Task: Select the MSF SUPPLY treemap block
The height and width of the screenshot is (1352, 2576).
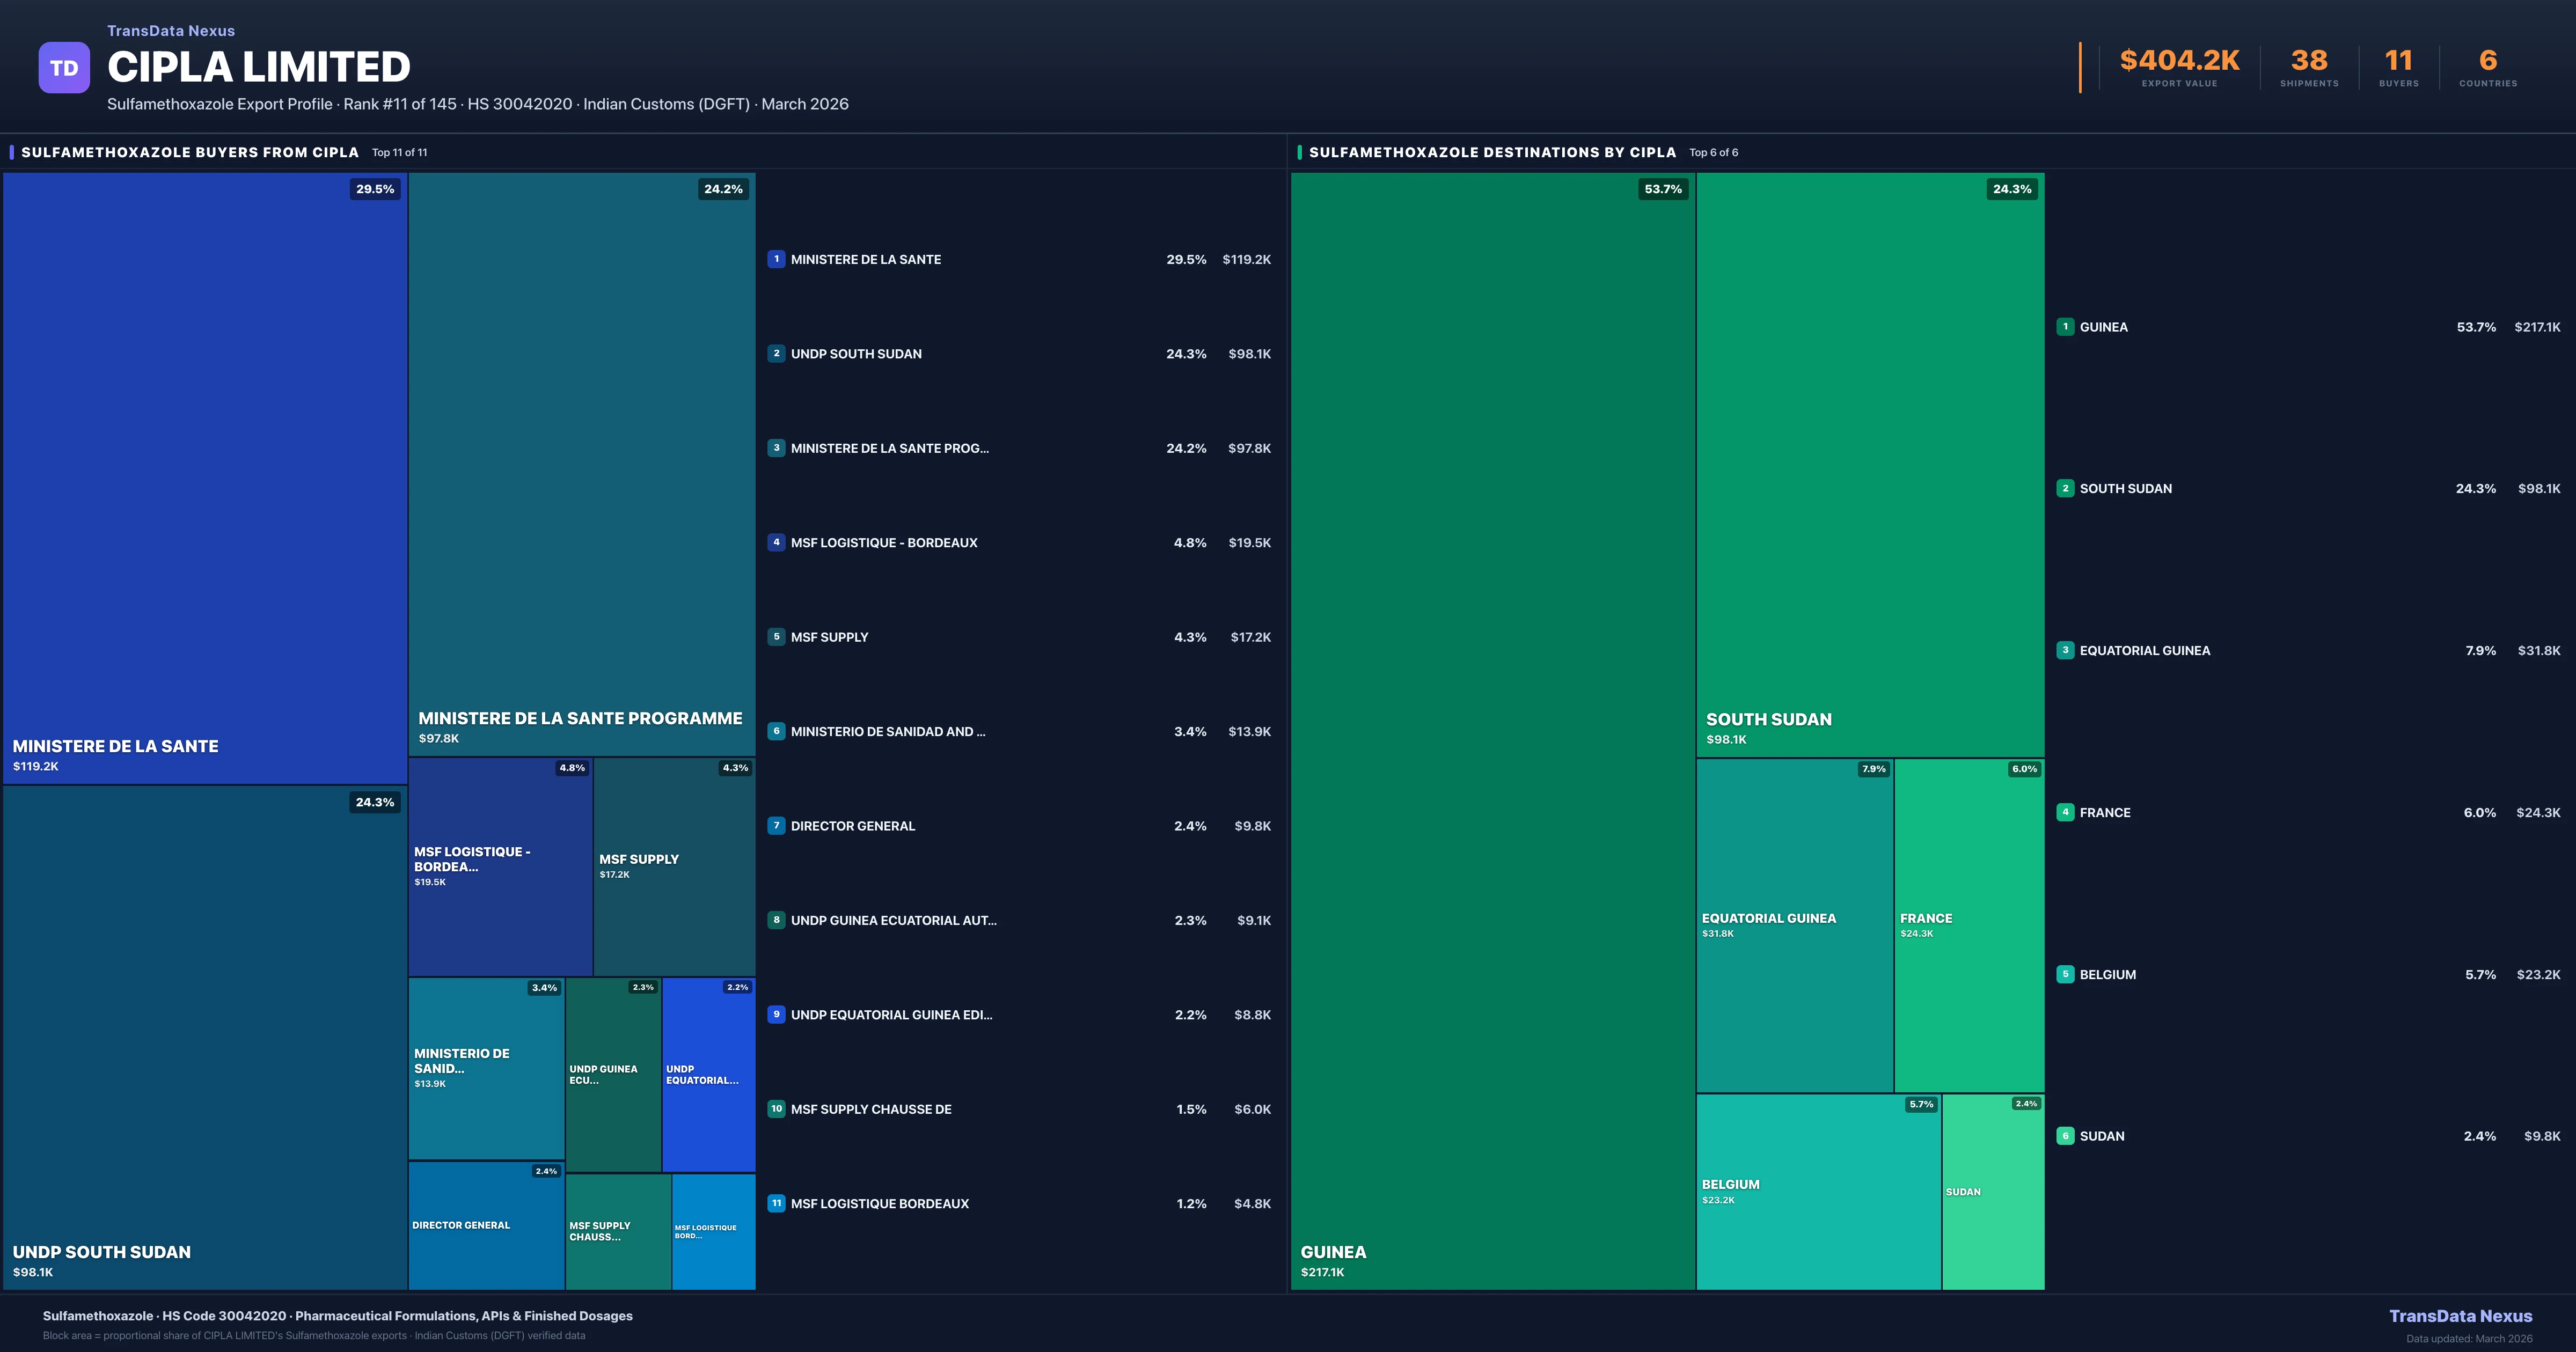Action: (x=674, y=866)
